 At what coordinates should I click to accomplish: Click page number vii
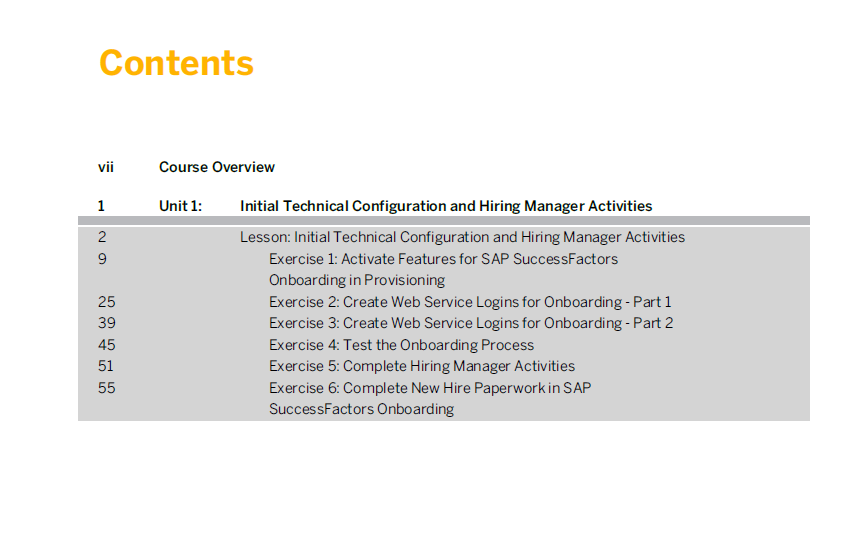click(x=106, y=167)
